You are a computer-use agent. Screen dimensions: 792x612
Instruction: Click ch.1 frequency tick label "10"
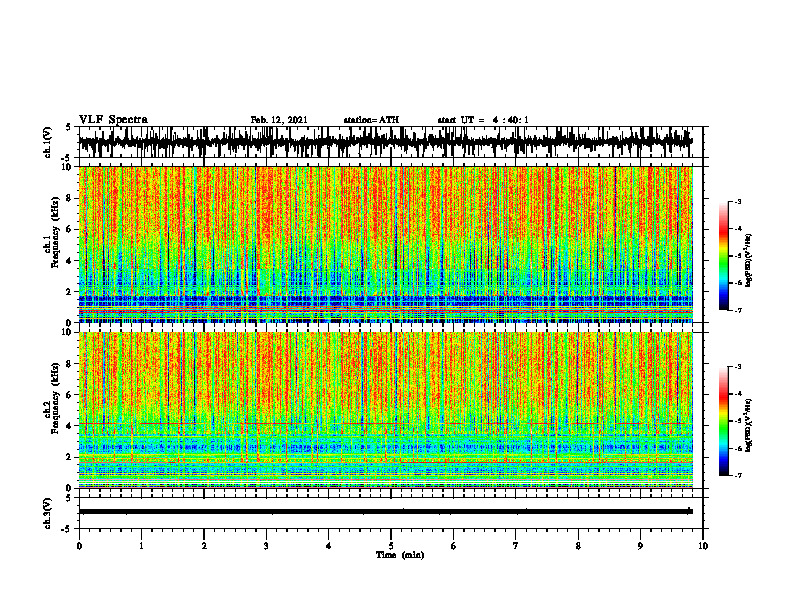pyautogui.click(x=69, y=167)
